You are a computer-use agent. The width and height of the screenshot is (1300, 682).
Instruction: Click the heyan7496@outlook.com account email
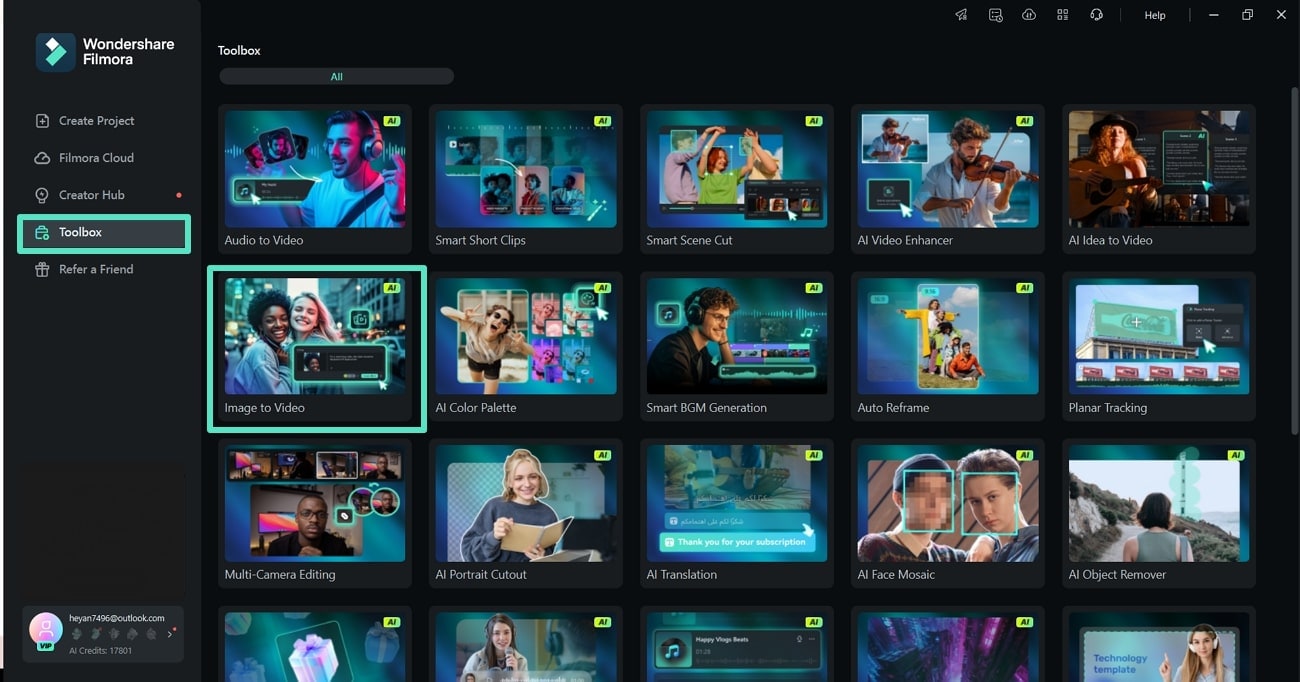(x=116, y=618)
